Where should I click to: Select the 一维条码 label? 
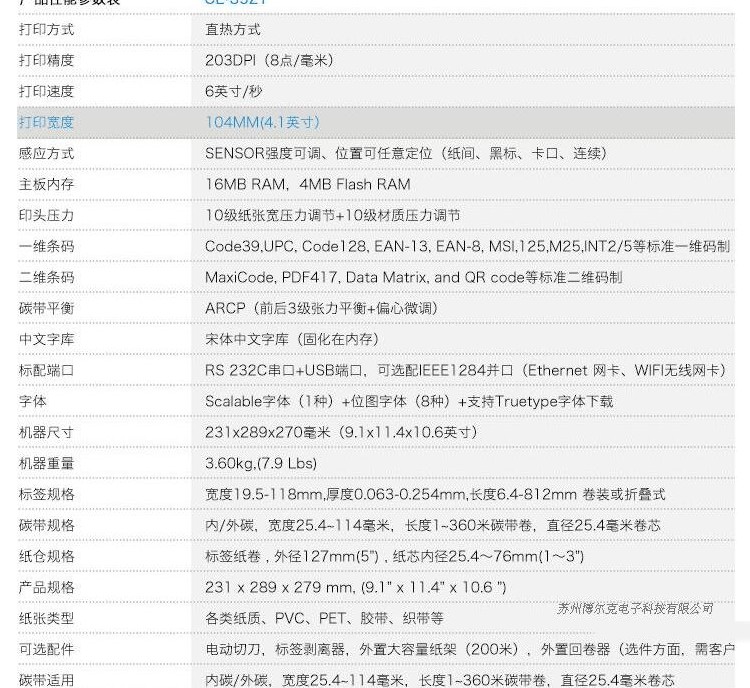pos(46,246)
